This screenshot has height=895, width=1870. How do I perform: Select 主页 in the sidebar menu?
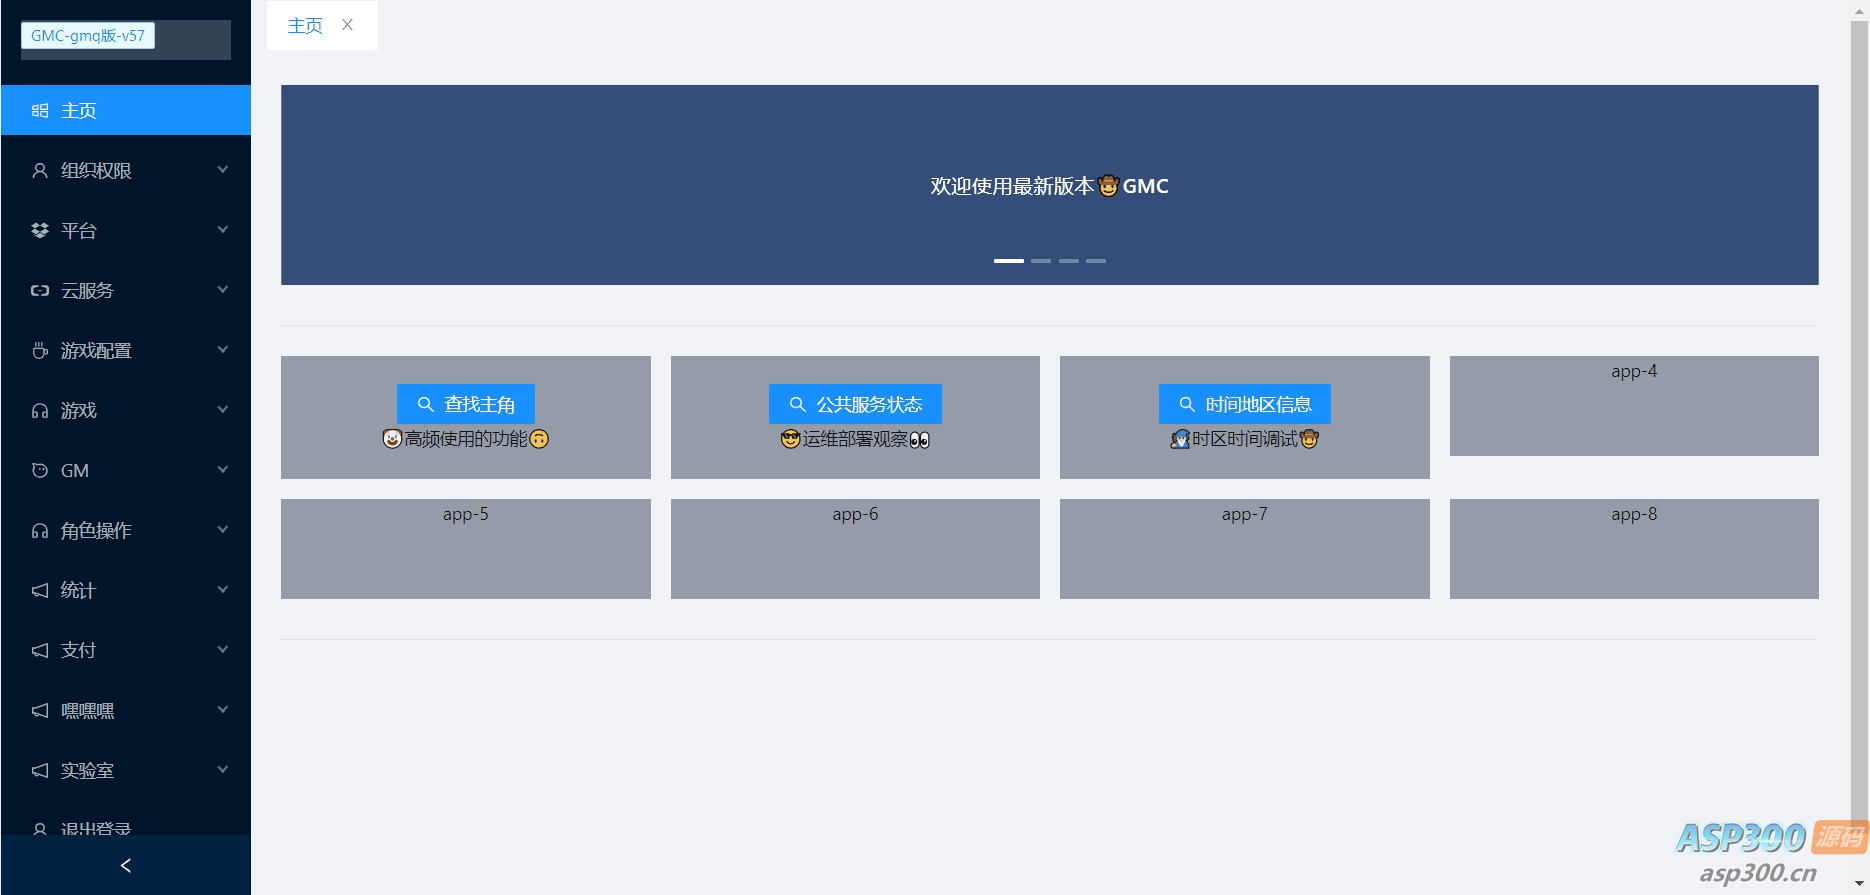126,110
